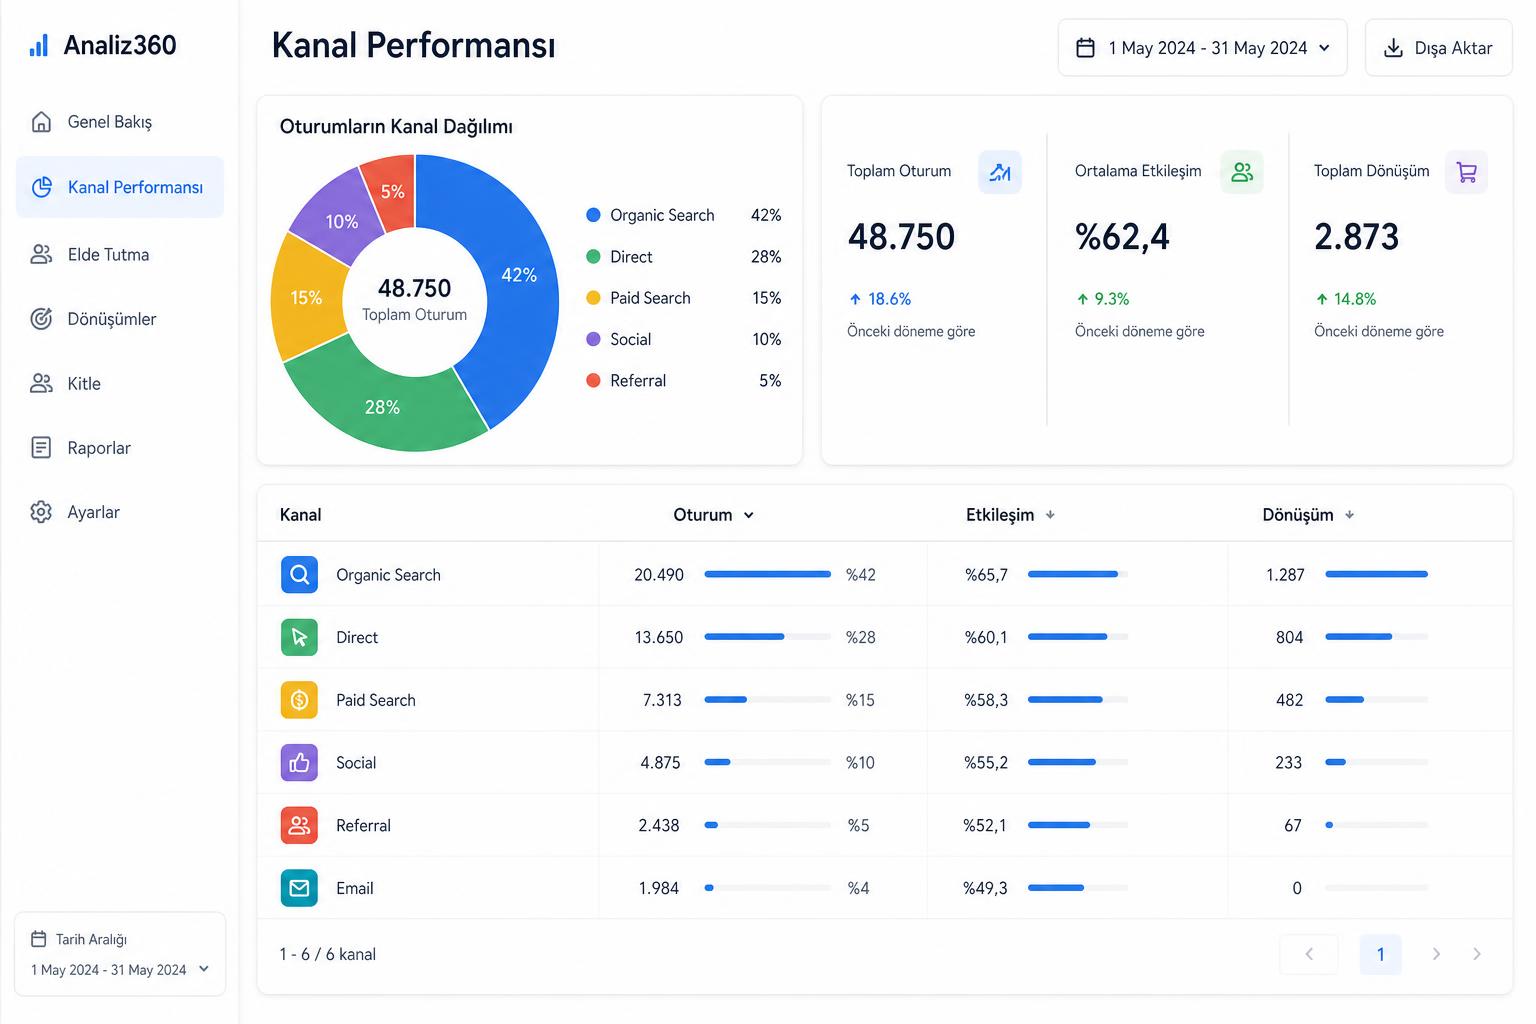Click Organic Search session progress bar
Screen dimensions: 1536x1024
click(767, 574)
